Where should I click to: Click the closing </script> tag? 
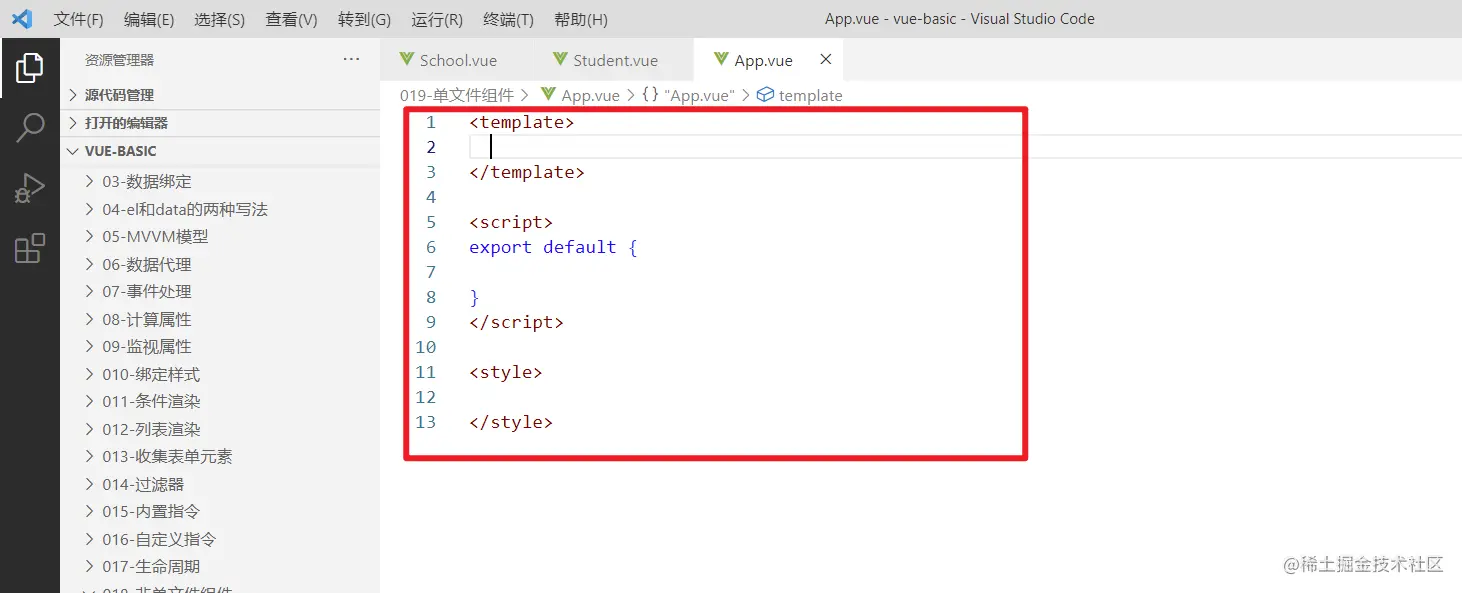516,322
